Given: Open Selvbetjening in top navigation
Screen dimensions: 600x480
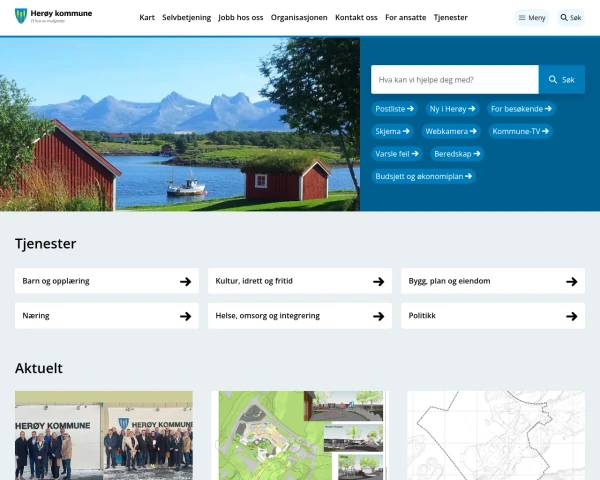Looking at the screenshot, I should (186, 18).
